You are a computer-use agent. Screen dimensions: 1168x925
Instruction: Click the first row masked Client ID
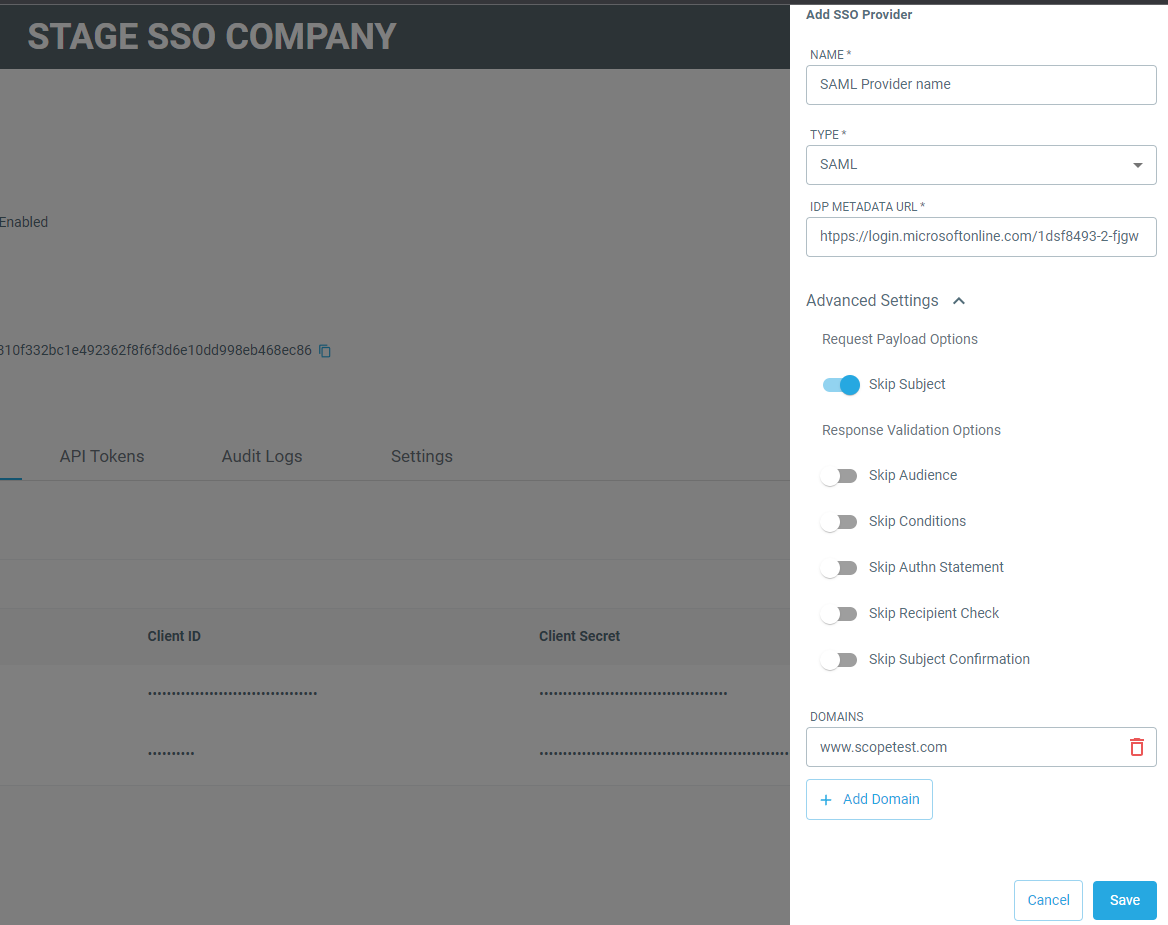click(x=232, y=693)
